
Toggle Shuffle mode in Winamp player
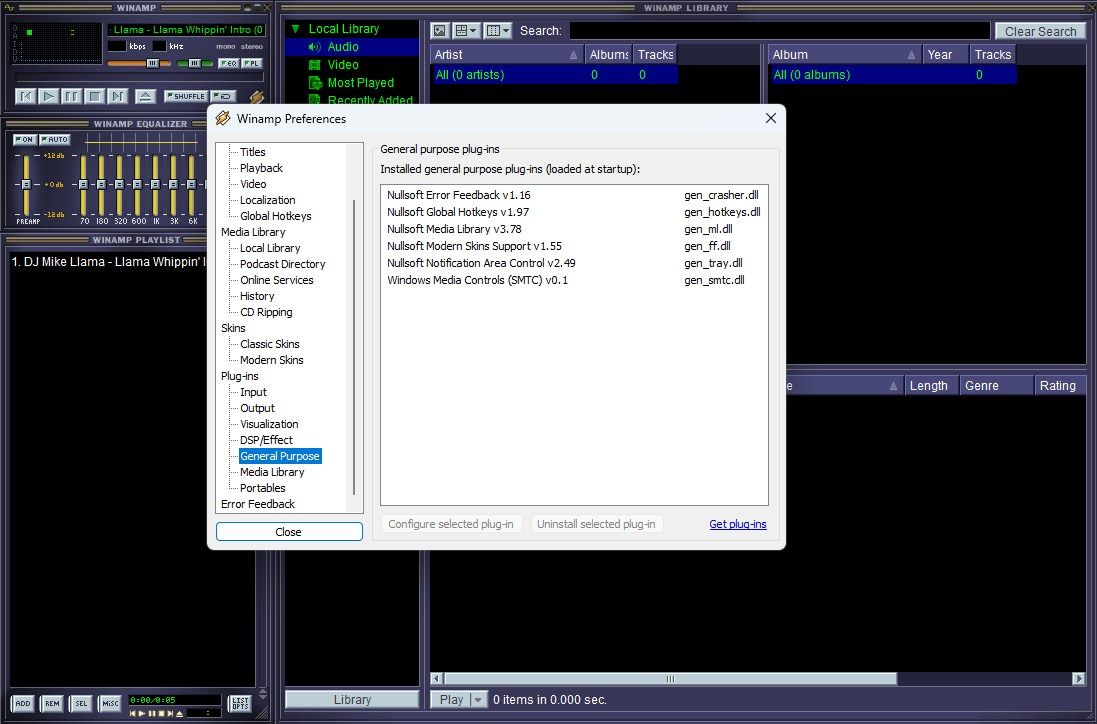[x=185, y=97]
